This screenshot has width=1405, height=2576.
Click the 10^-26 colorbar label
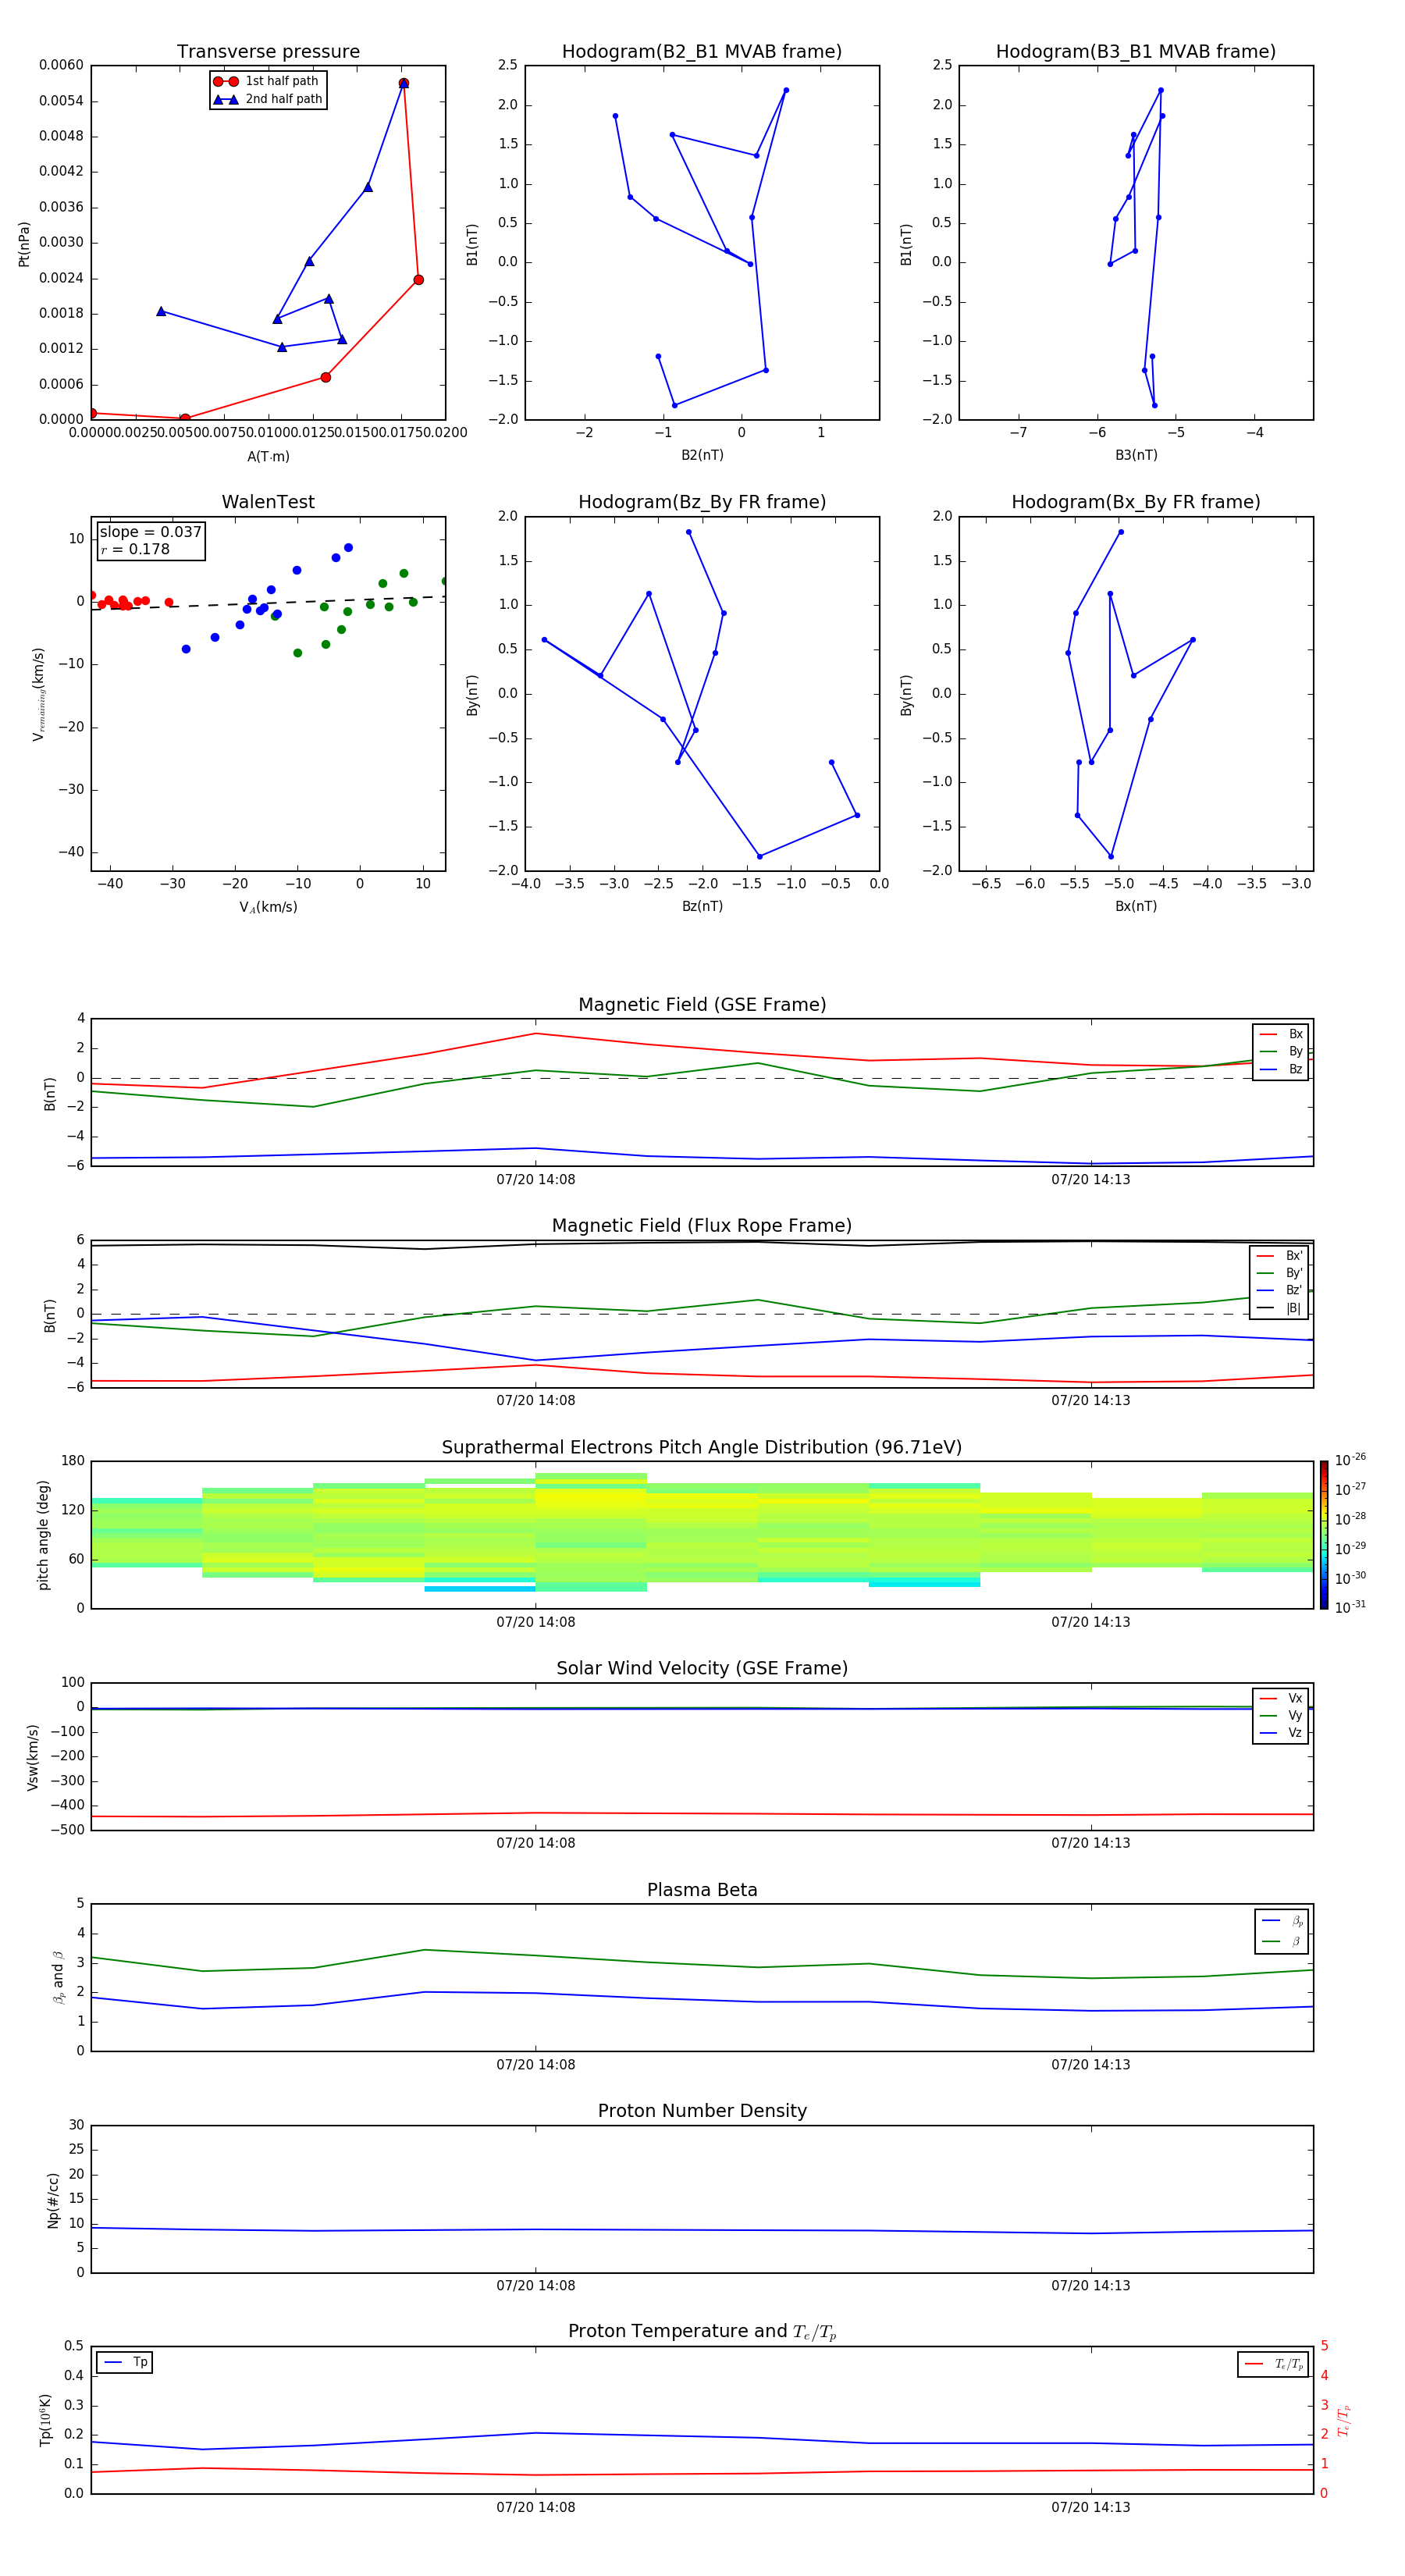pyautogui.click(x=1350, y=1460)
